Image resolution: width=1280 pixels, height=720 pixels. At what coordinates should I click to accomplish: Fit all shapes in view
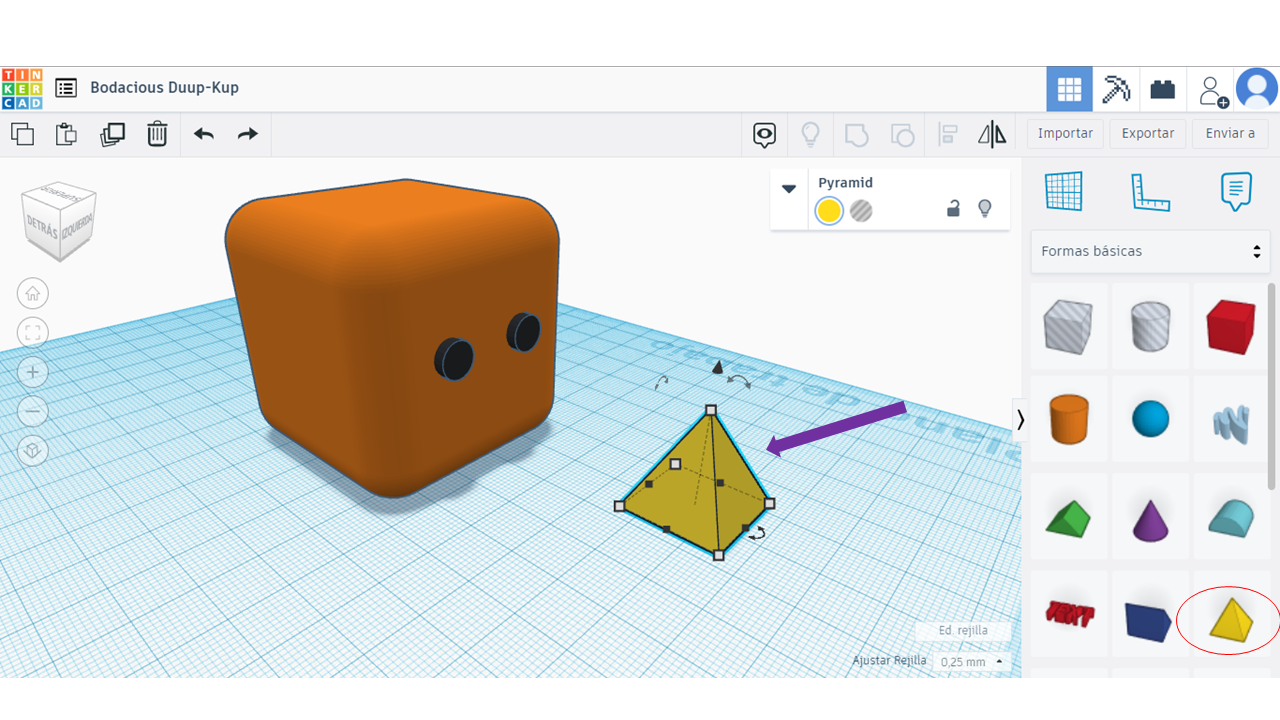pos(33,332)
